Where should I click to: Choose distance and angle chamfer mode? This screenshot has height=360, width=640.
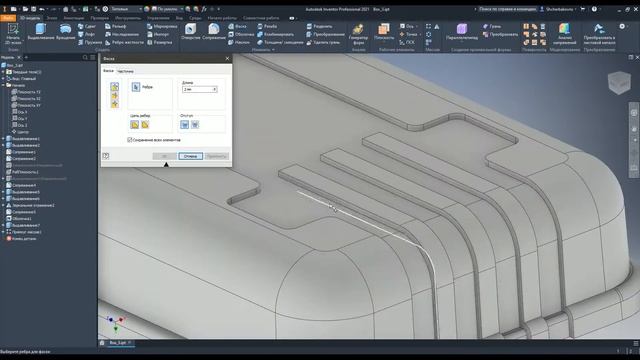115,95
